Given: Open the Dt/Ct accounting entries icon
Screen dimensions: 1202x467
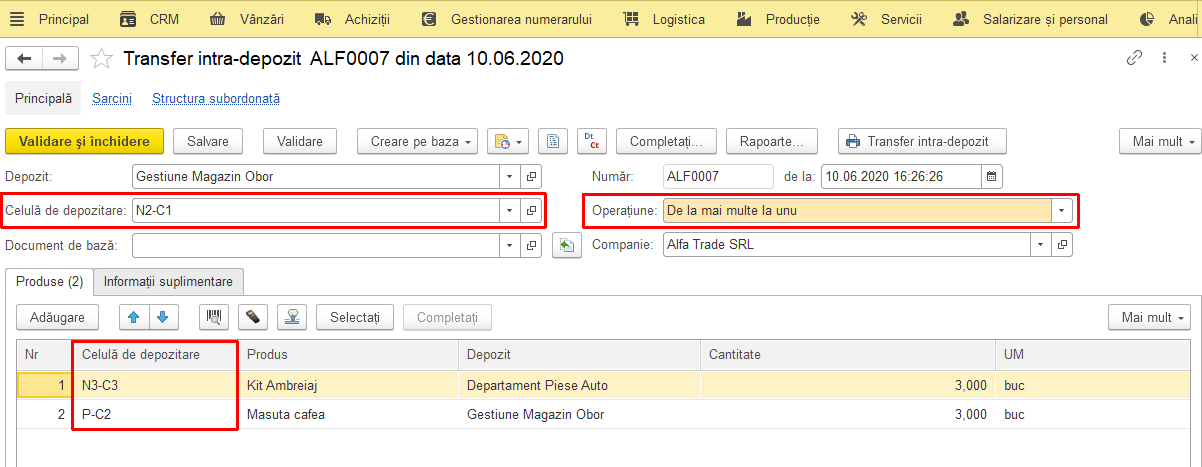Looking at the screenshot, I should [x=592, y=142].
